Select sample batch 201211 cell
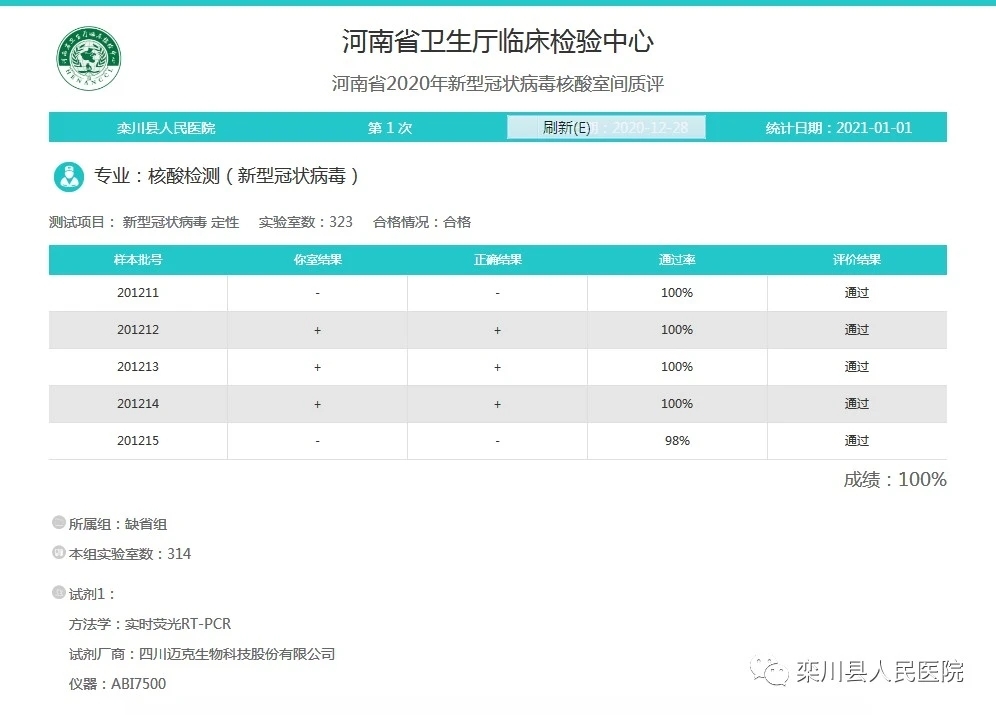Viewport: 996px width, 715px height. pos(138,293)
